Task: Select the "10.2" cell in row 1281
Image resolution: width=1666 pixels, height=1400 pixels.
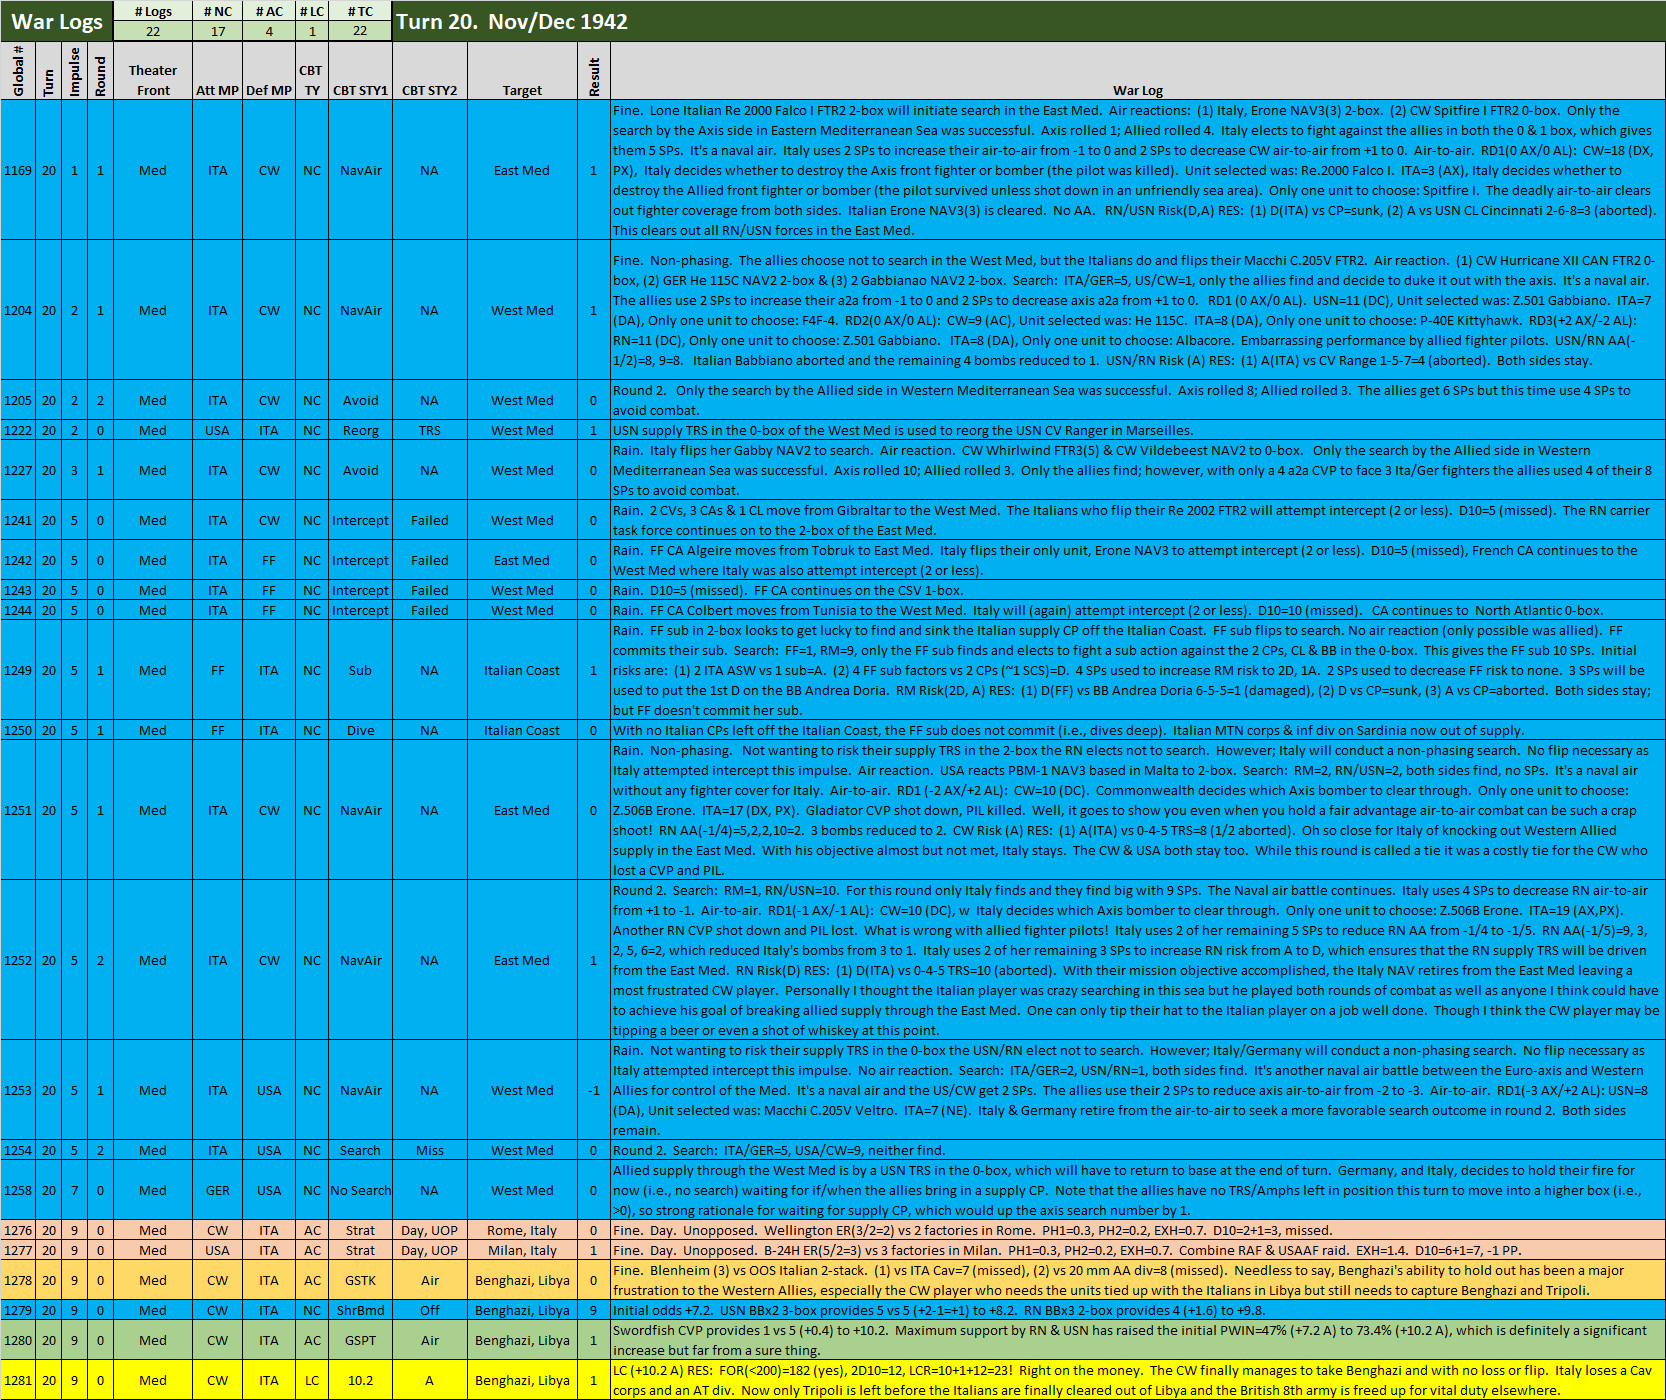Action: (x=360, y=1380)
